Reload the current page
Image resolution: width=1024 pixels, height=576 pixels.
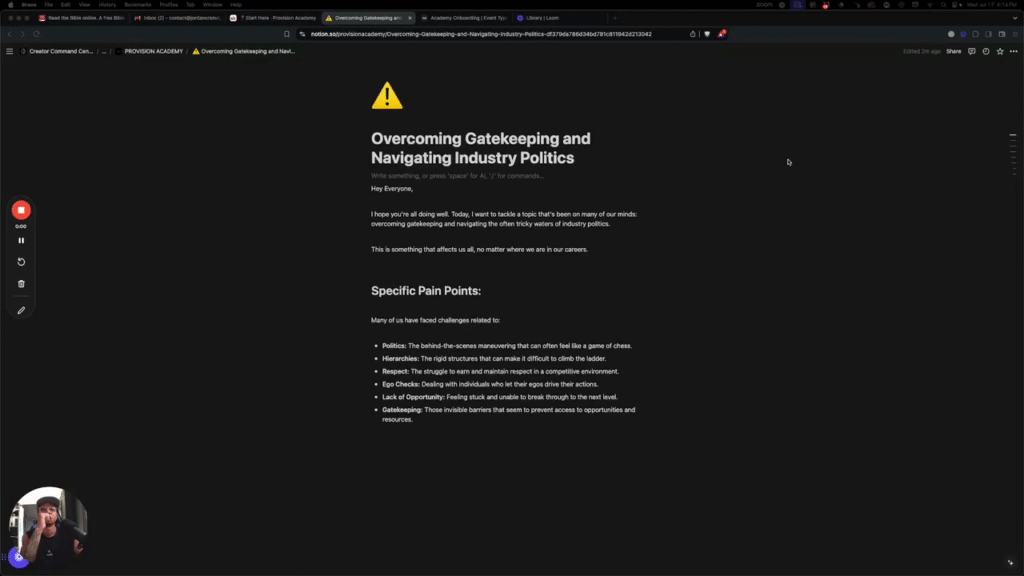[37, 34]
